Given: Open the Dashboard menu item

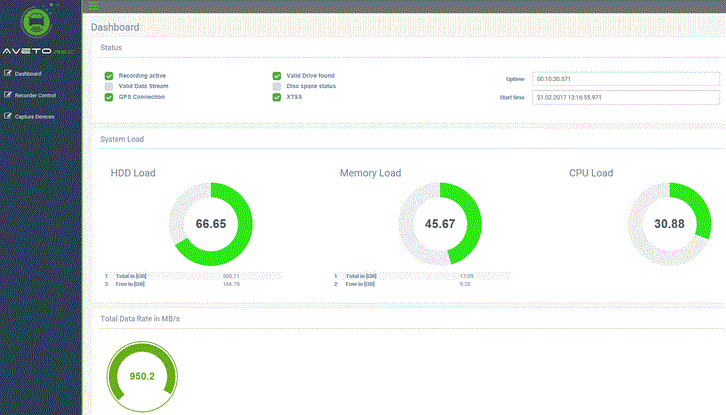Looking at the screenshot, I should [x=28, y=73].
